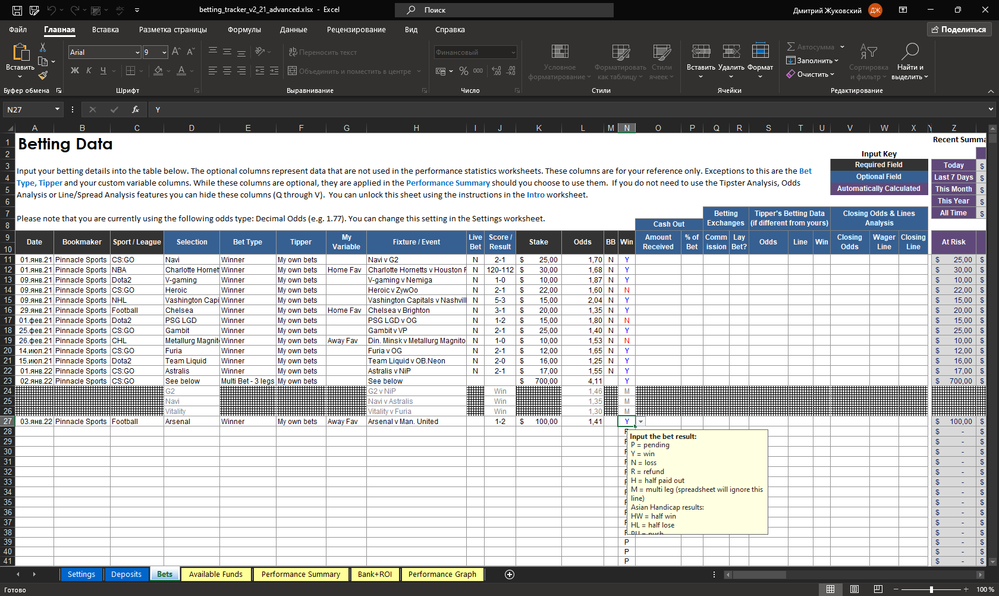Viewport: 999px width, 596px height.
Task: Open the Формулы ribbon tab
Action: 244,30
